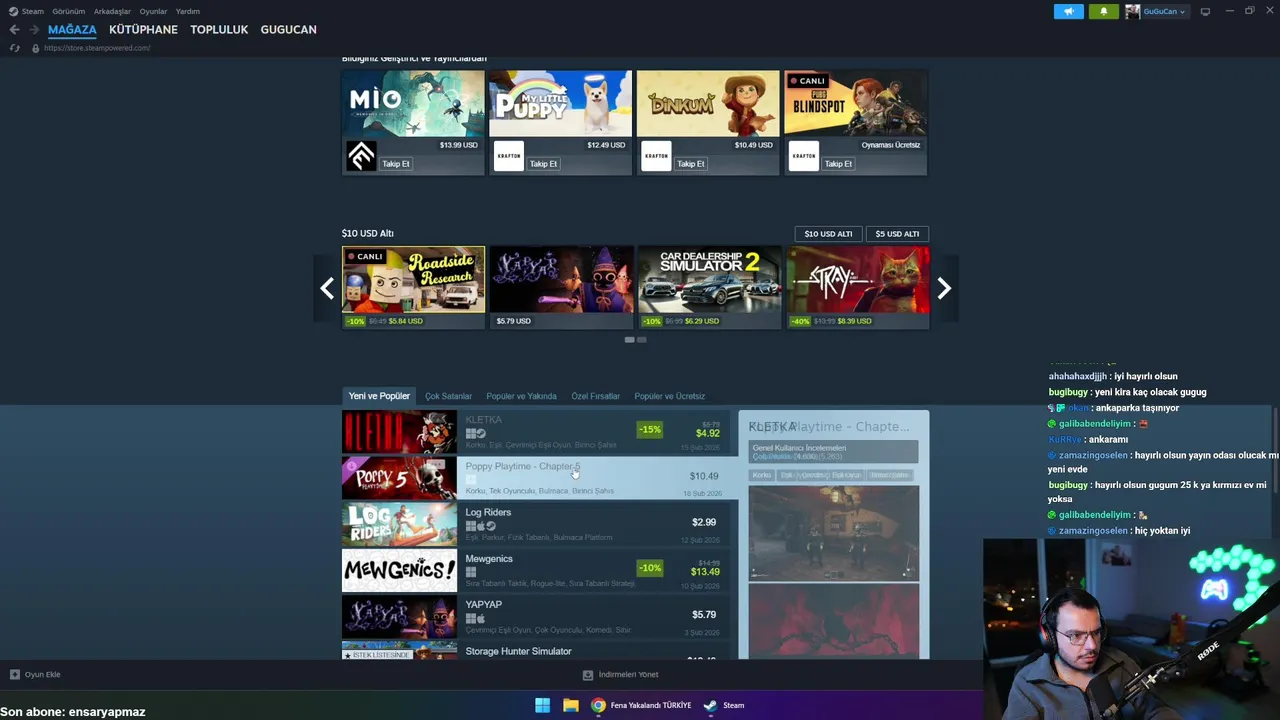Open KLETKA in the game list

535,432
